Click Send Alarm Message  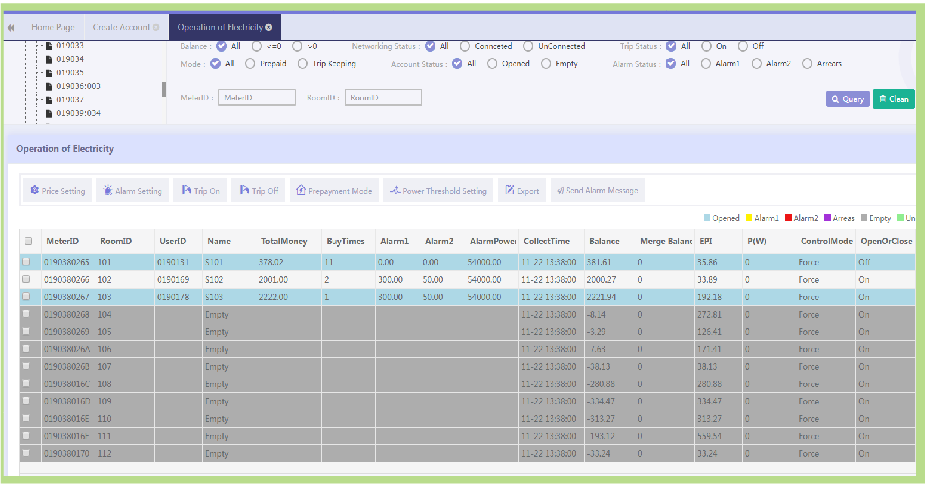(599, 191)
